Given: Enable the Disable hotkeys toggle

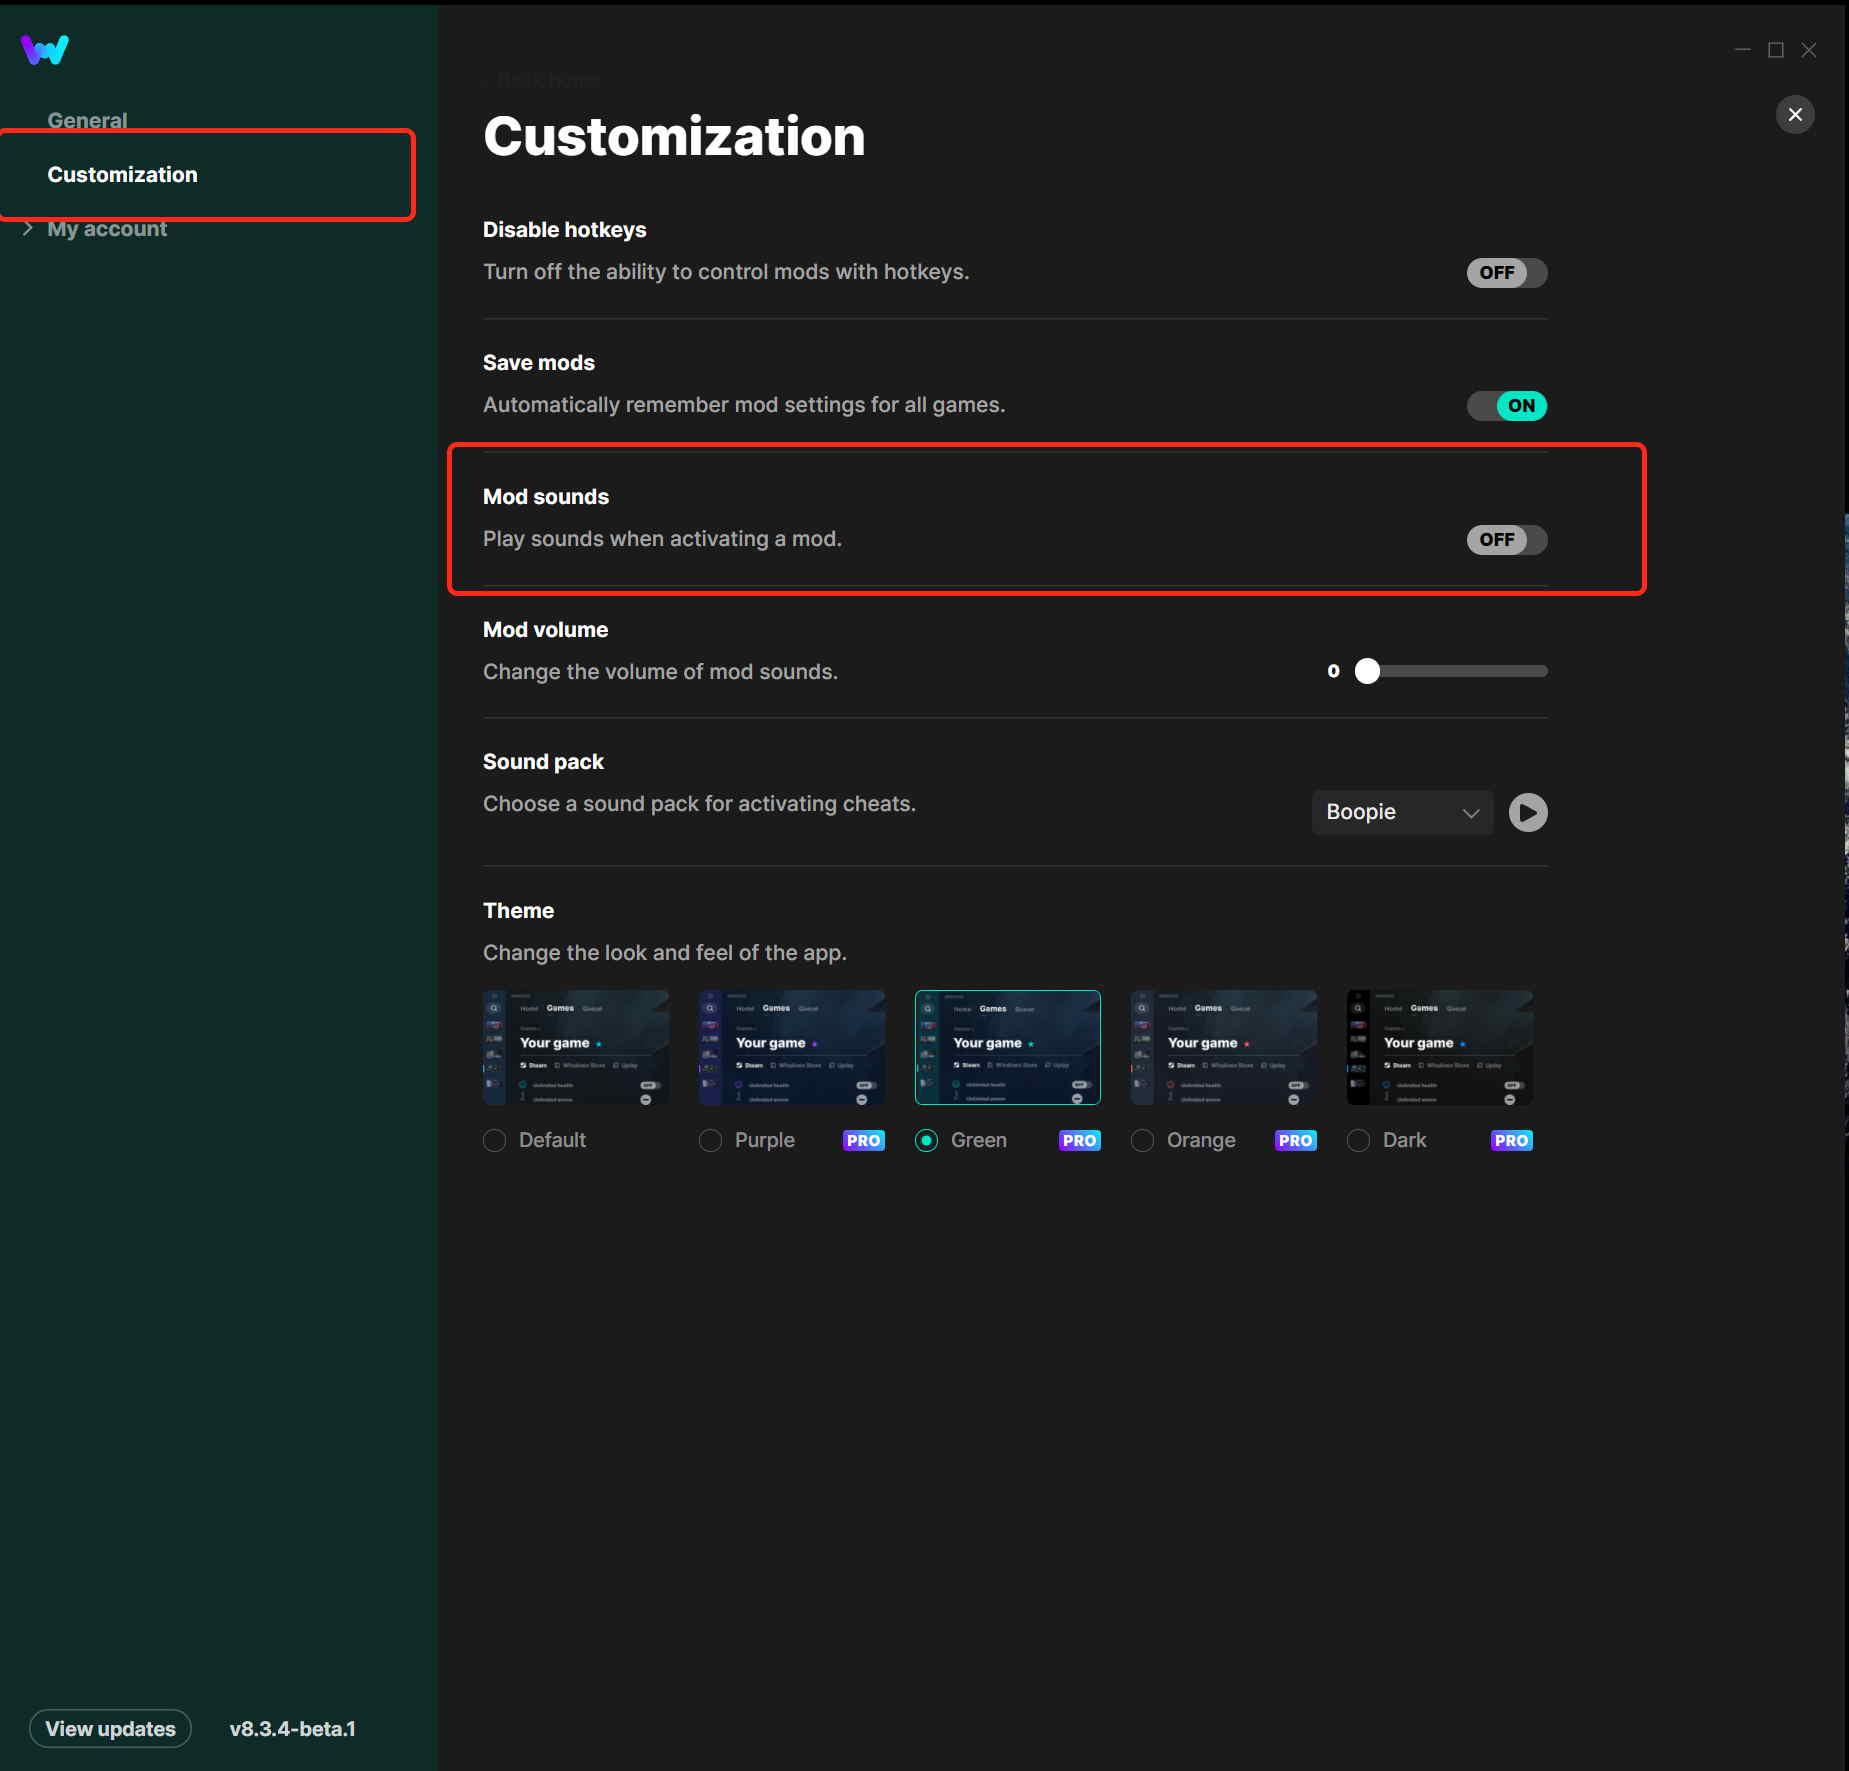Looking at the screenshot, I should [1506, 273].
